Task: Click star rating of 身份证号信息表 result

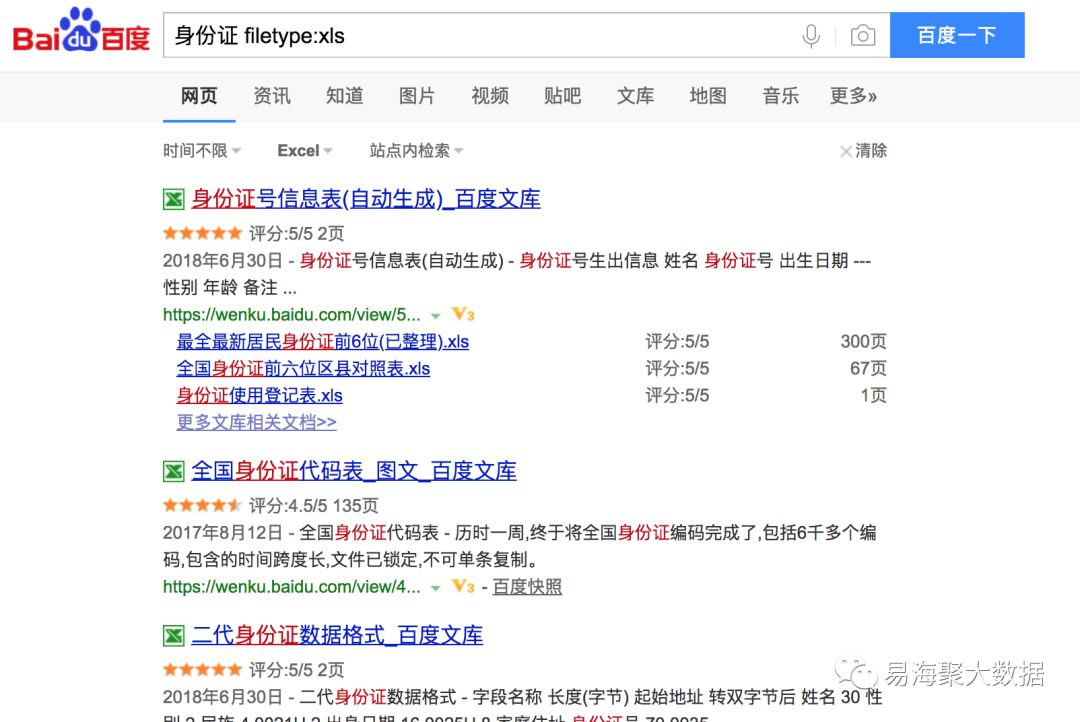Action: coord(202,233)
